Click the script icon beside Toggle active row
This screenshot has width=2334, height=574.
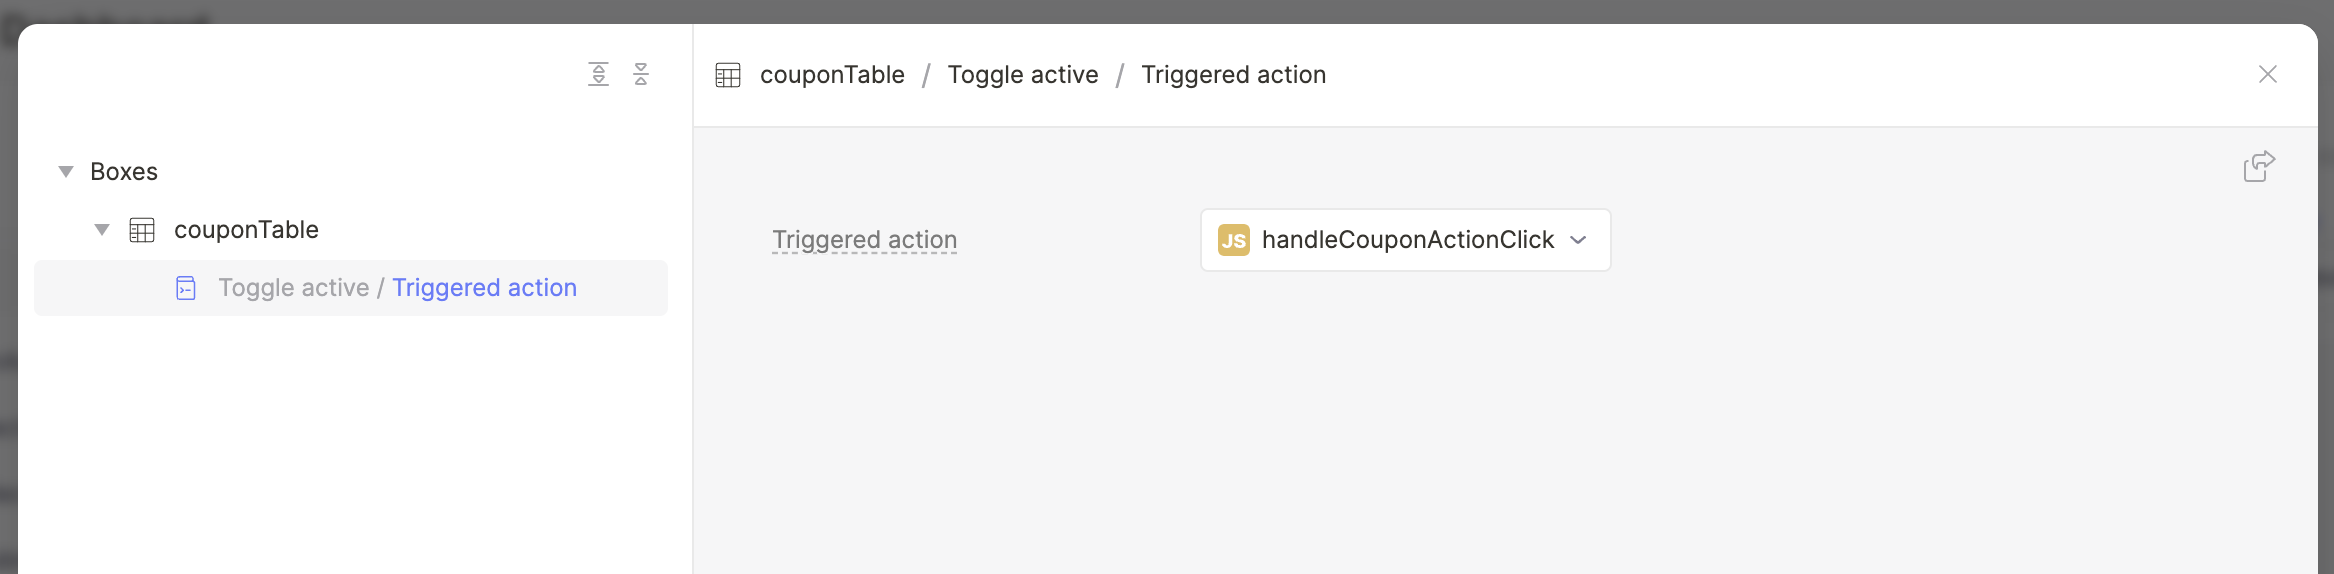coord(186,288)
